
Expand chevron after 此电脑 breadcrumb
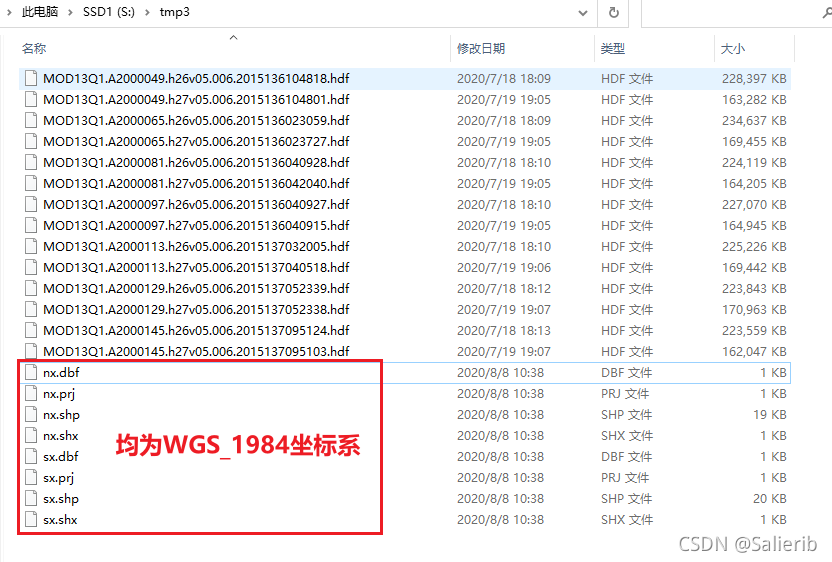70,12
